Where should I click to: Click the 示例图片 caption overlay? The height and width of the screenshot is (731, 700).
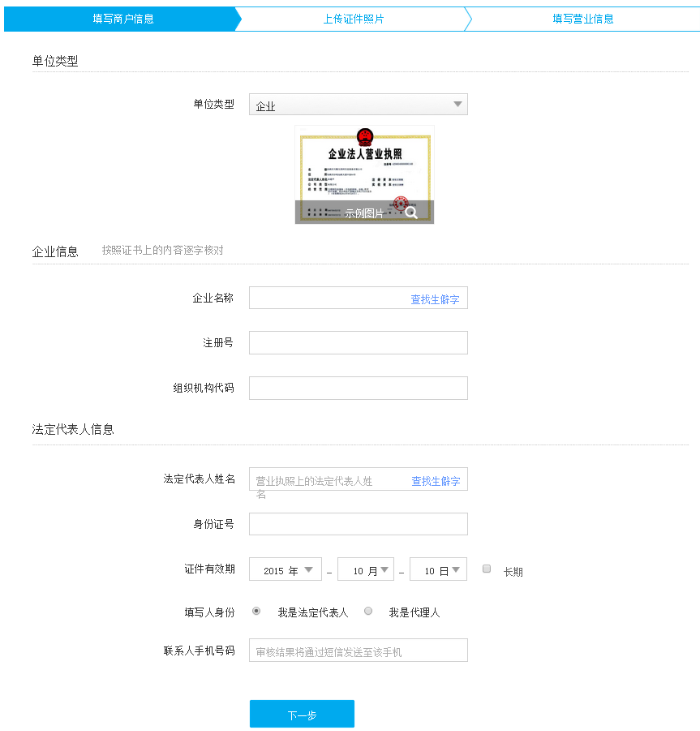click(x=364, y=213)
